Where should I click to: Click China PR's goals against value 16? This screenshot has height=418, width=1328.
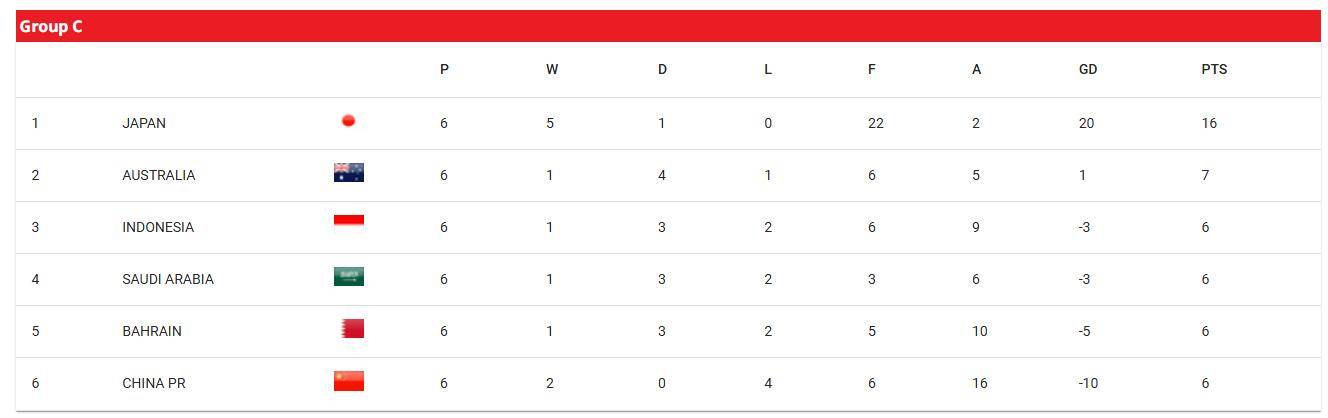979,383
